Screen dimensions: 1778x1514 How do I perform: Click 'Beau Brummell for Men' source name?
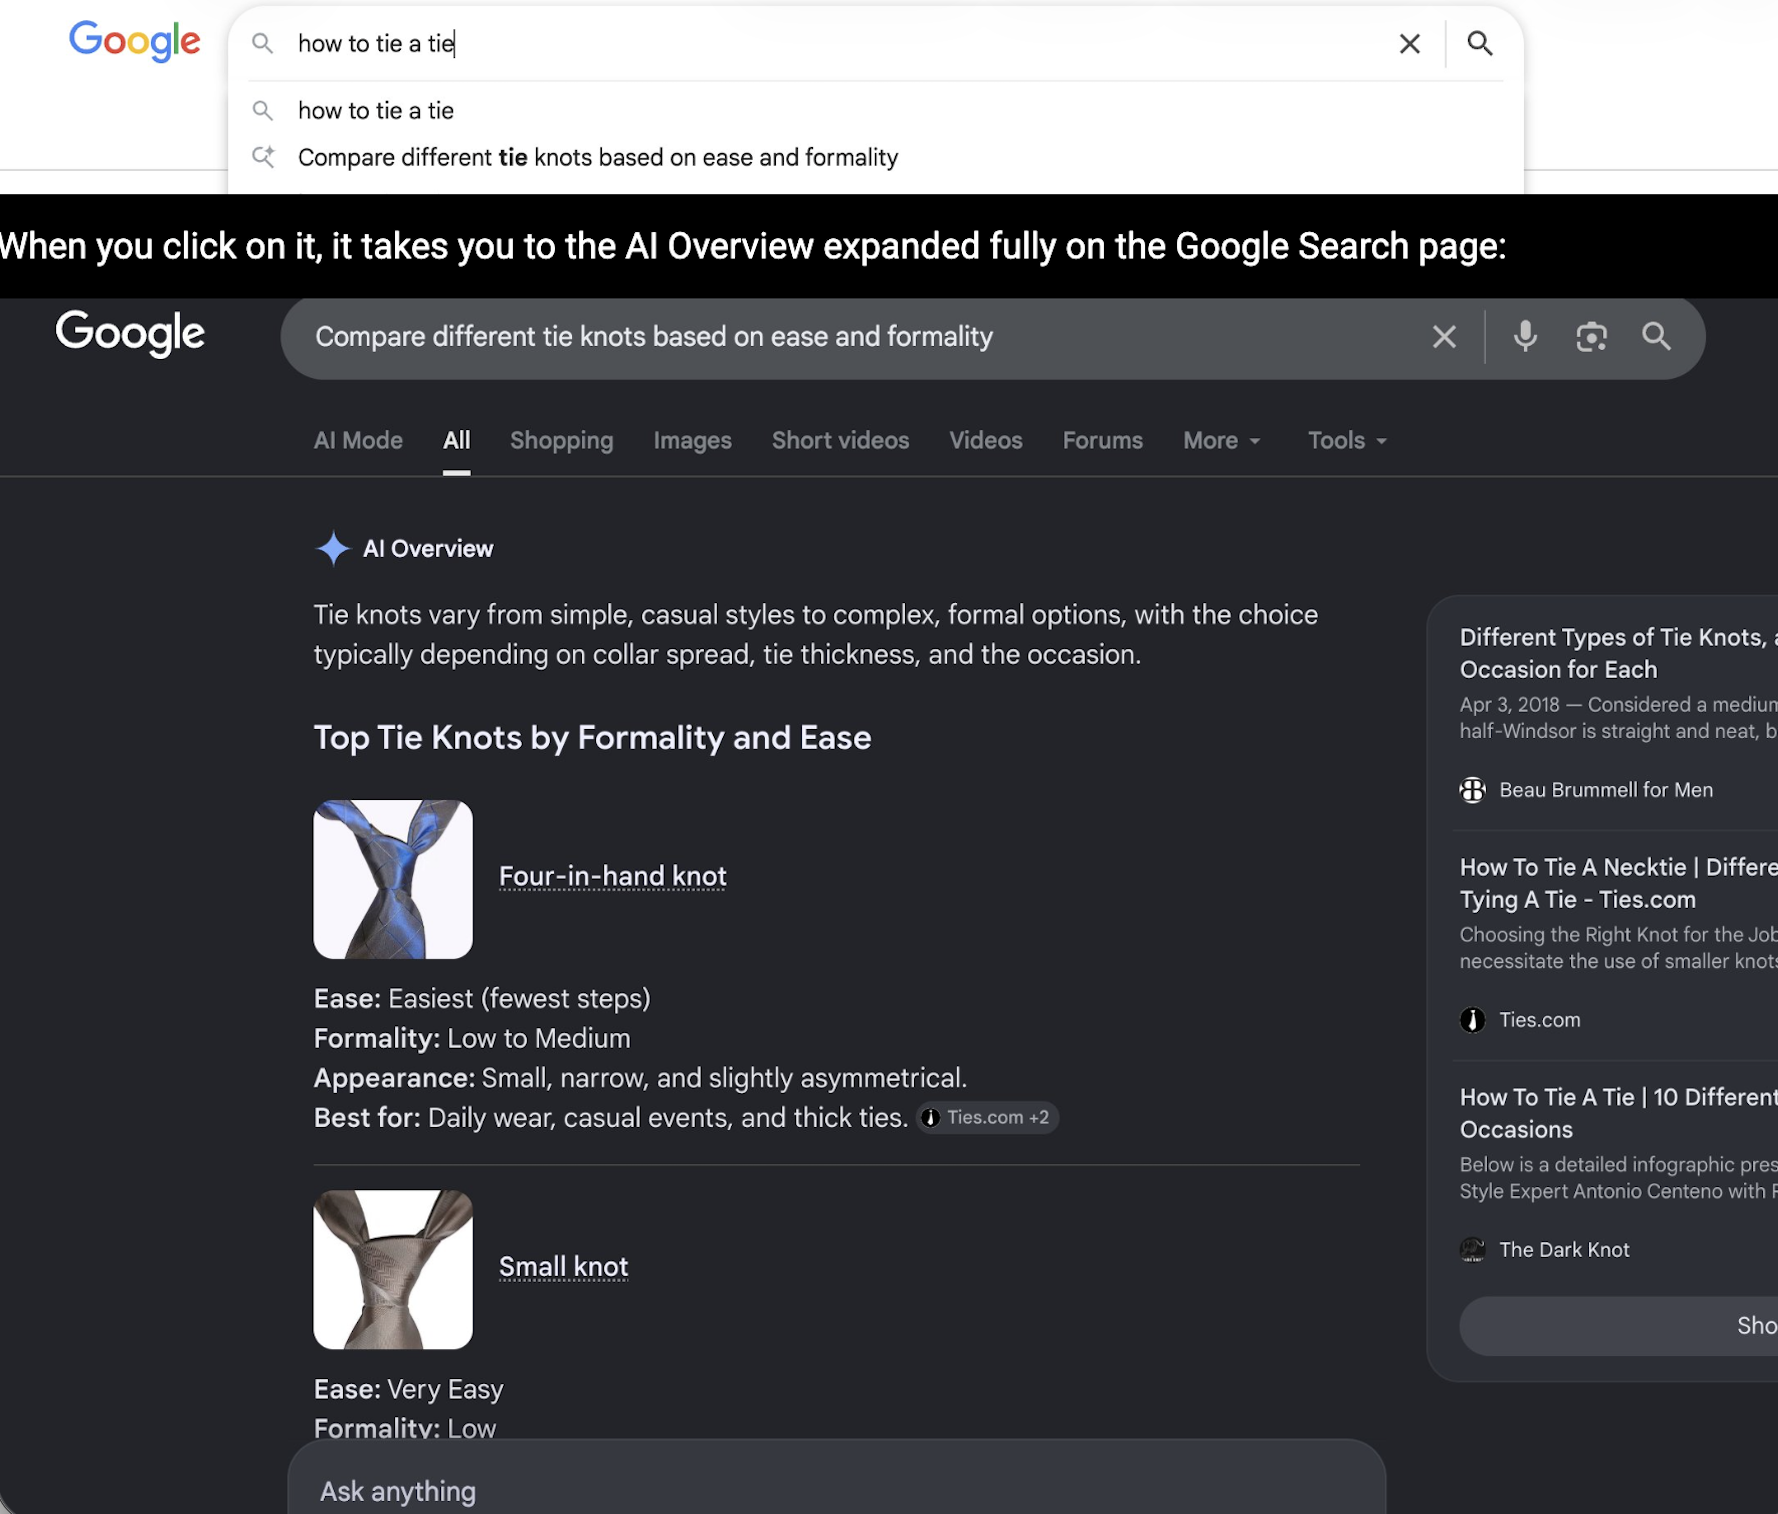tap(1606, 791)
